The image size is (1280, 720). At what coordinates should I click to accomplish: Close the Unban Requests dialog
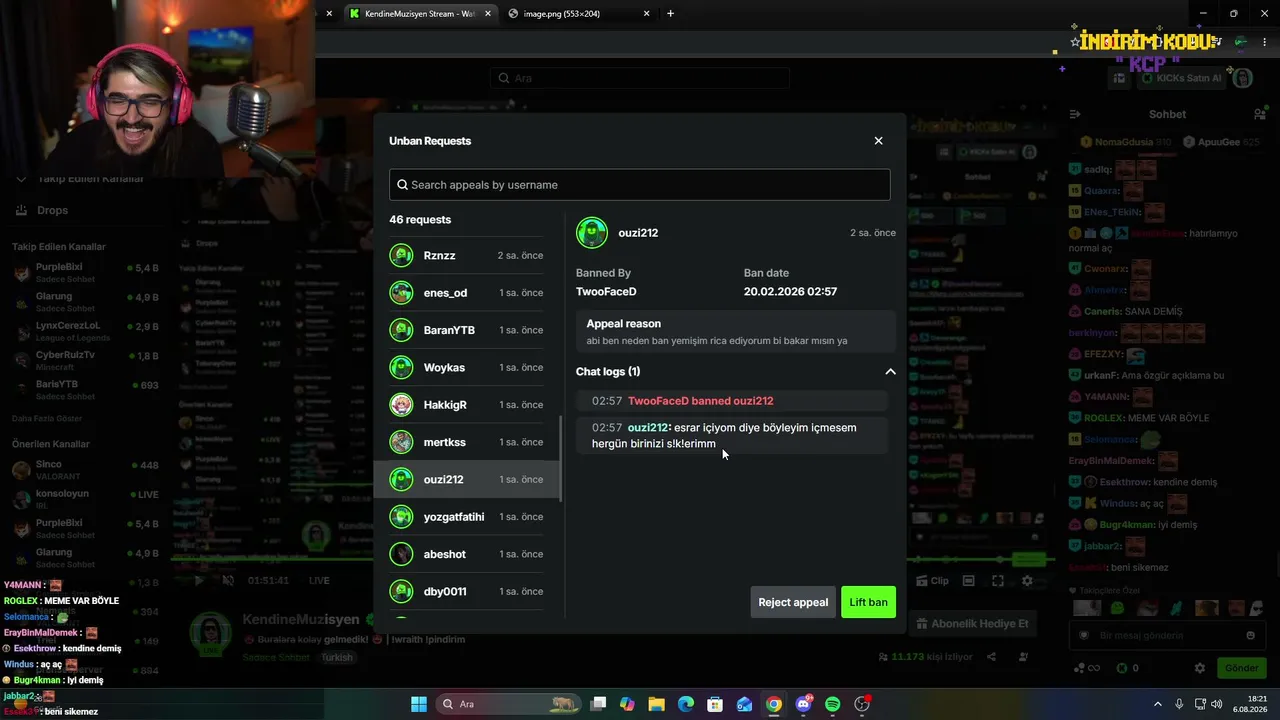click(x=878, y=141)
